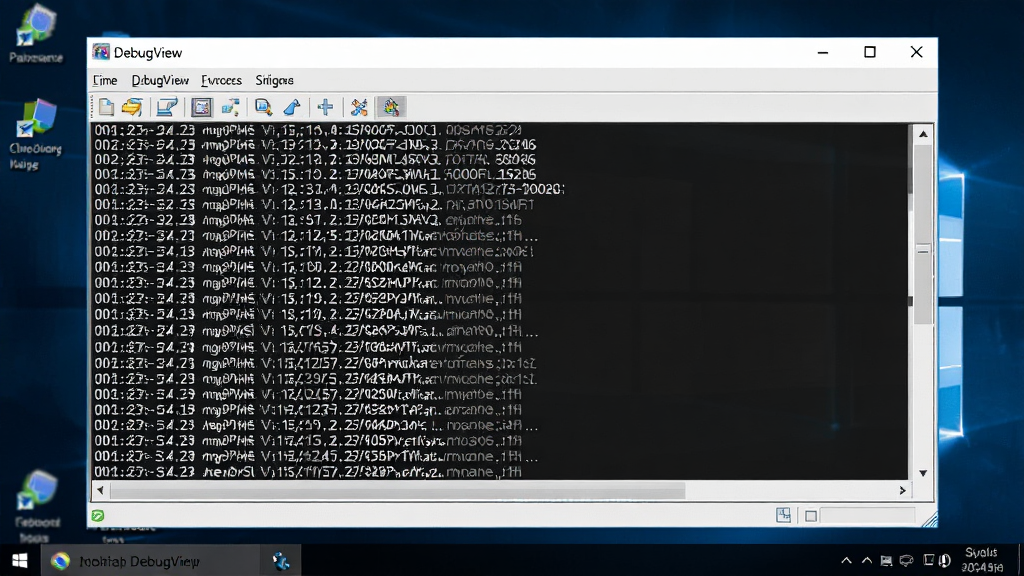Click the window resize grip corner
The width and height of the screenshot is (1024, 576).
930,520
